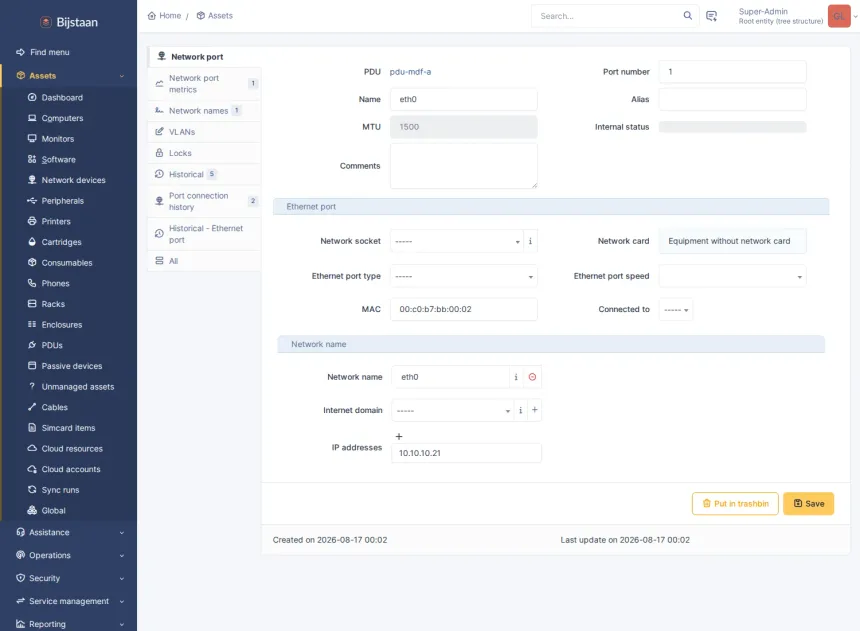Viewport: 860px width, 631px height.
Task: Expand the Security menu
Action: click(69, 578)
